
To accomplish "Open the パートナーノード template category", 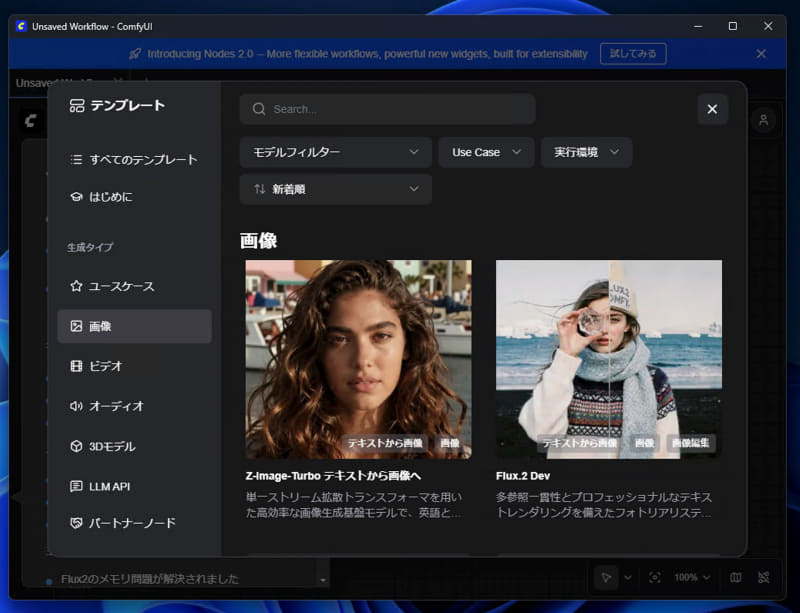I will [120, 523].
